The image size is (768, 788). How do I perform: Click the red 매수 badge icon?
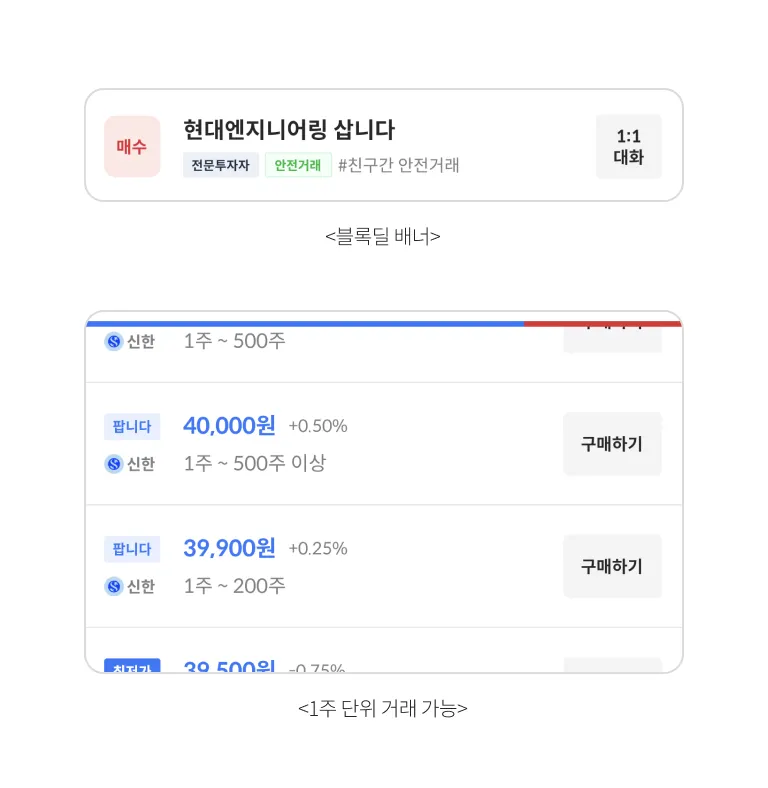pyautogui.click(x=132, y=146)
